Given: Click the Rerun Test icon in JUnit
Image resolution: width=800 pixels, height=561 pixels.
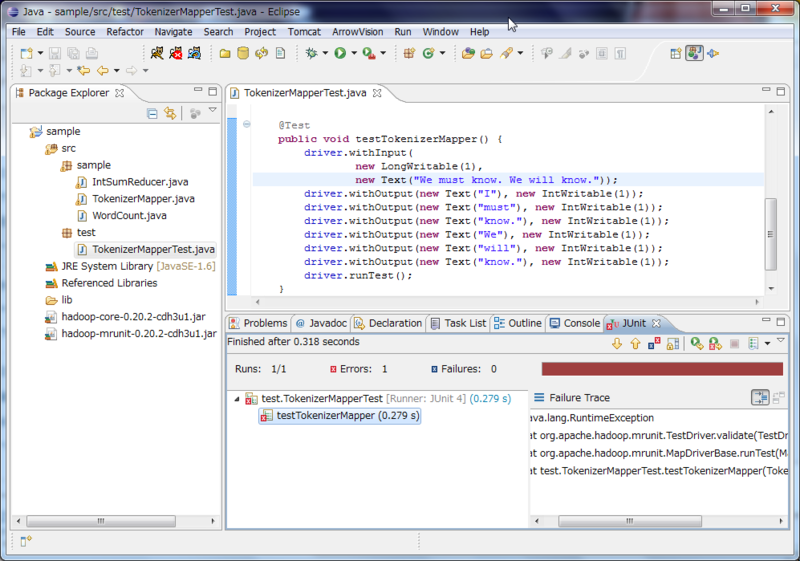Looking at the screenshot, I should 696,344.
